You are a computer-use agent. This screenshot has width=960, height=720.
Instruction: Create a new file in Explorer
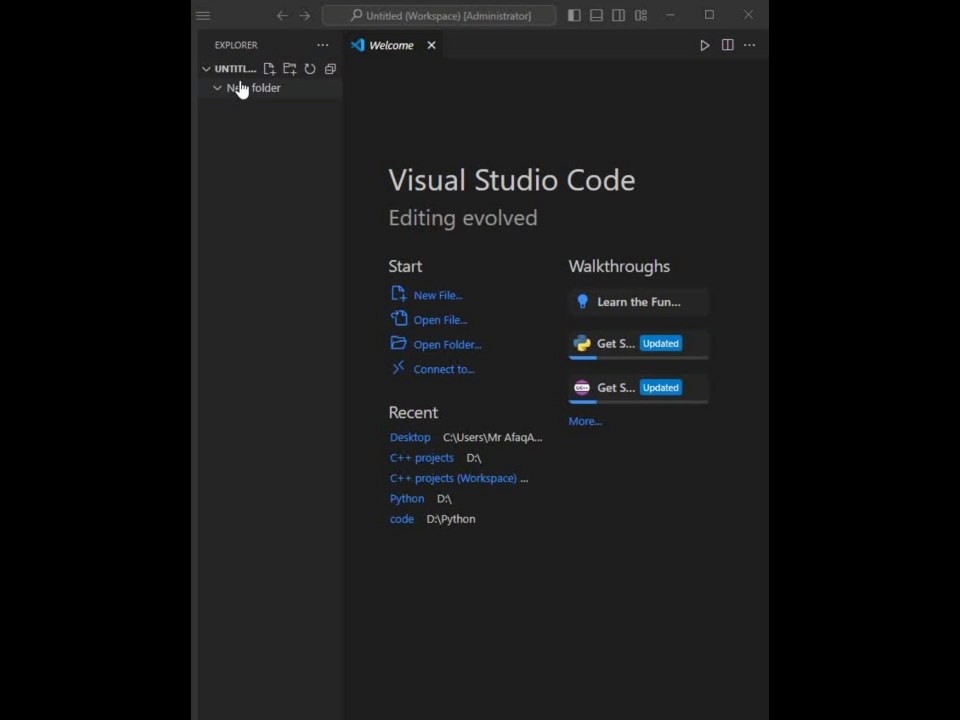pyautogui.click(x=269, y=69)
